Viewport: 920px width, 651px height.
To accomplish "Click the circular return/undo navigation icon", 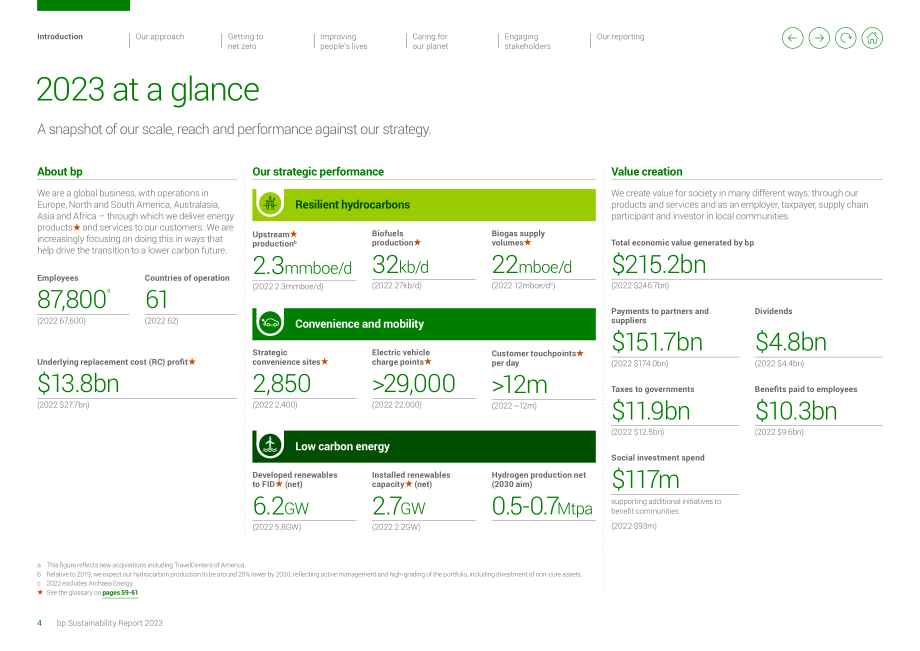I will click(845, 38).
